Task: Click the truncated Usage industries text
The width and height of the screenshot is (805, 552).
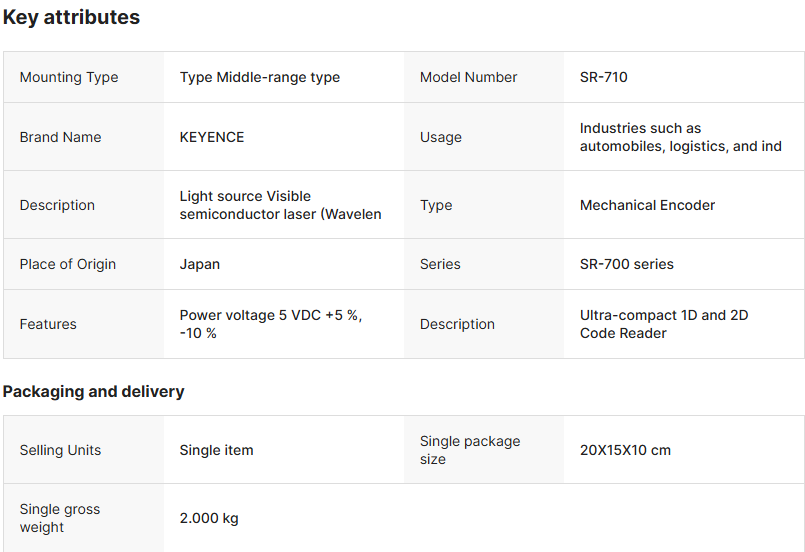Action: (x=680, y=137)
